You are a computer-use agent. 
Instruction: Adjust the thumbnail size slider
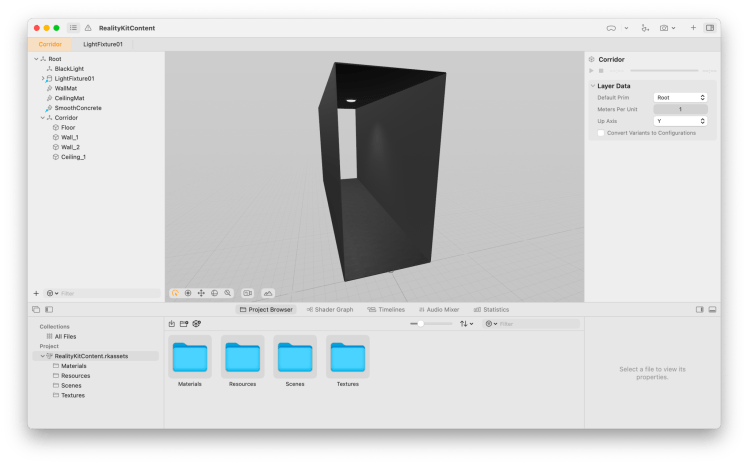point(422,324)
